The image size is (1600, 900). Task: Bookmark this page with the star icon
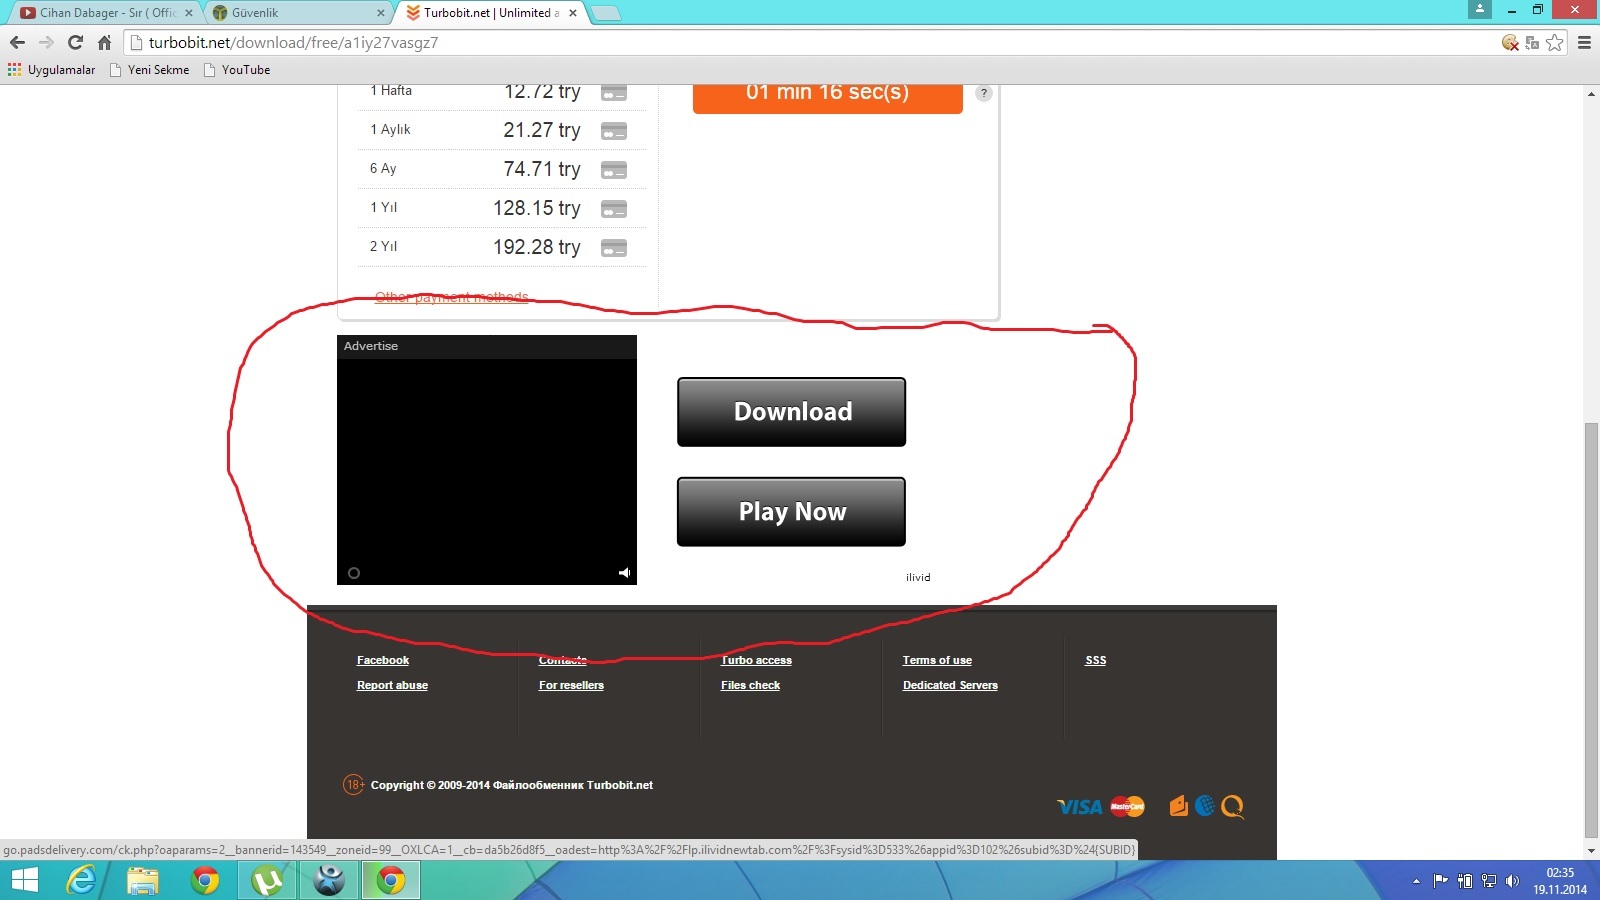[x=1554, y=43]
